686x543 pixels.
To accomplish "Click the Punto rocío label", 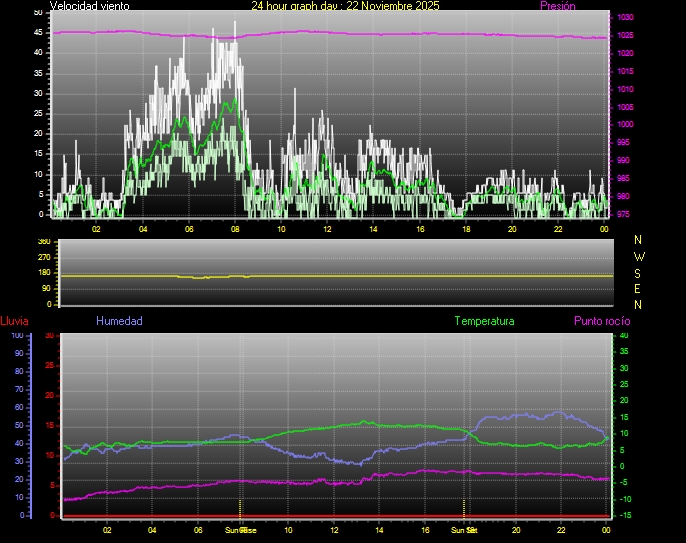I will (602, 321).
